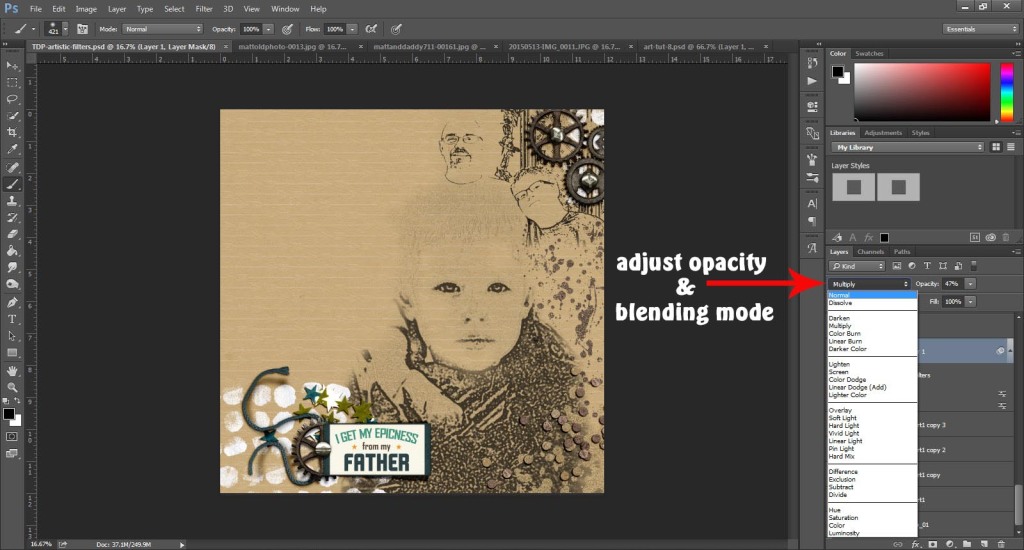Select the Eyedropper tool
The image size is (1024, 550).
(12, 150)
